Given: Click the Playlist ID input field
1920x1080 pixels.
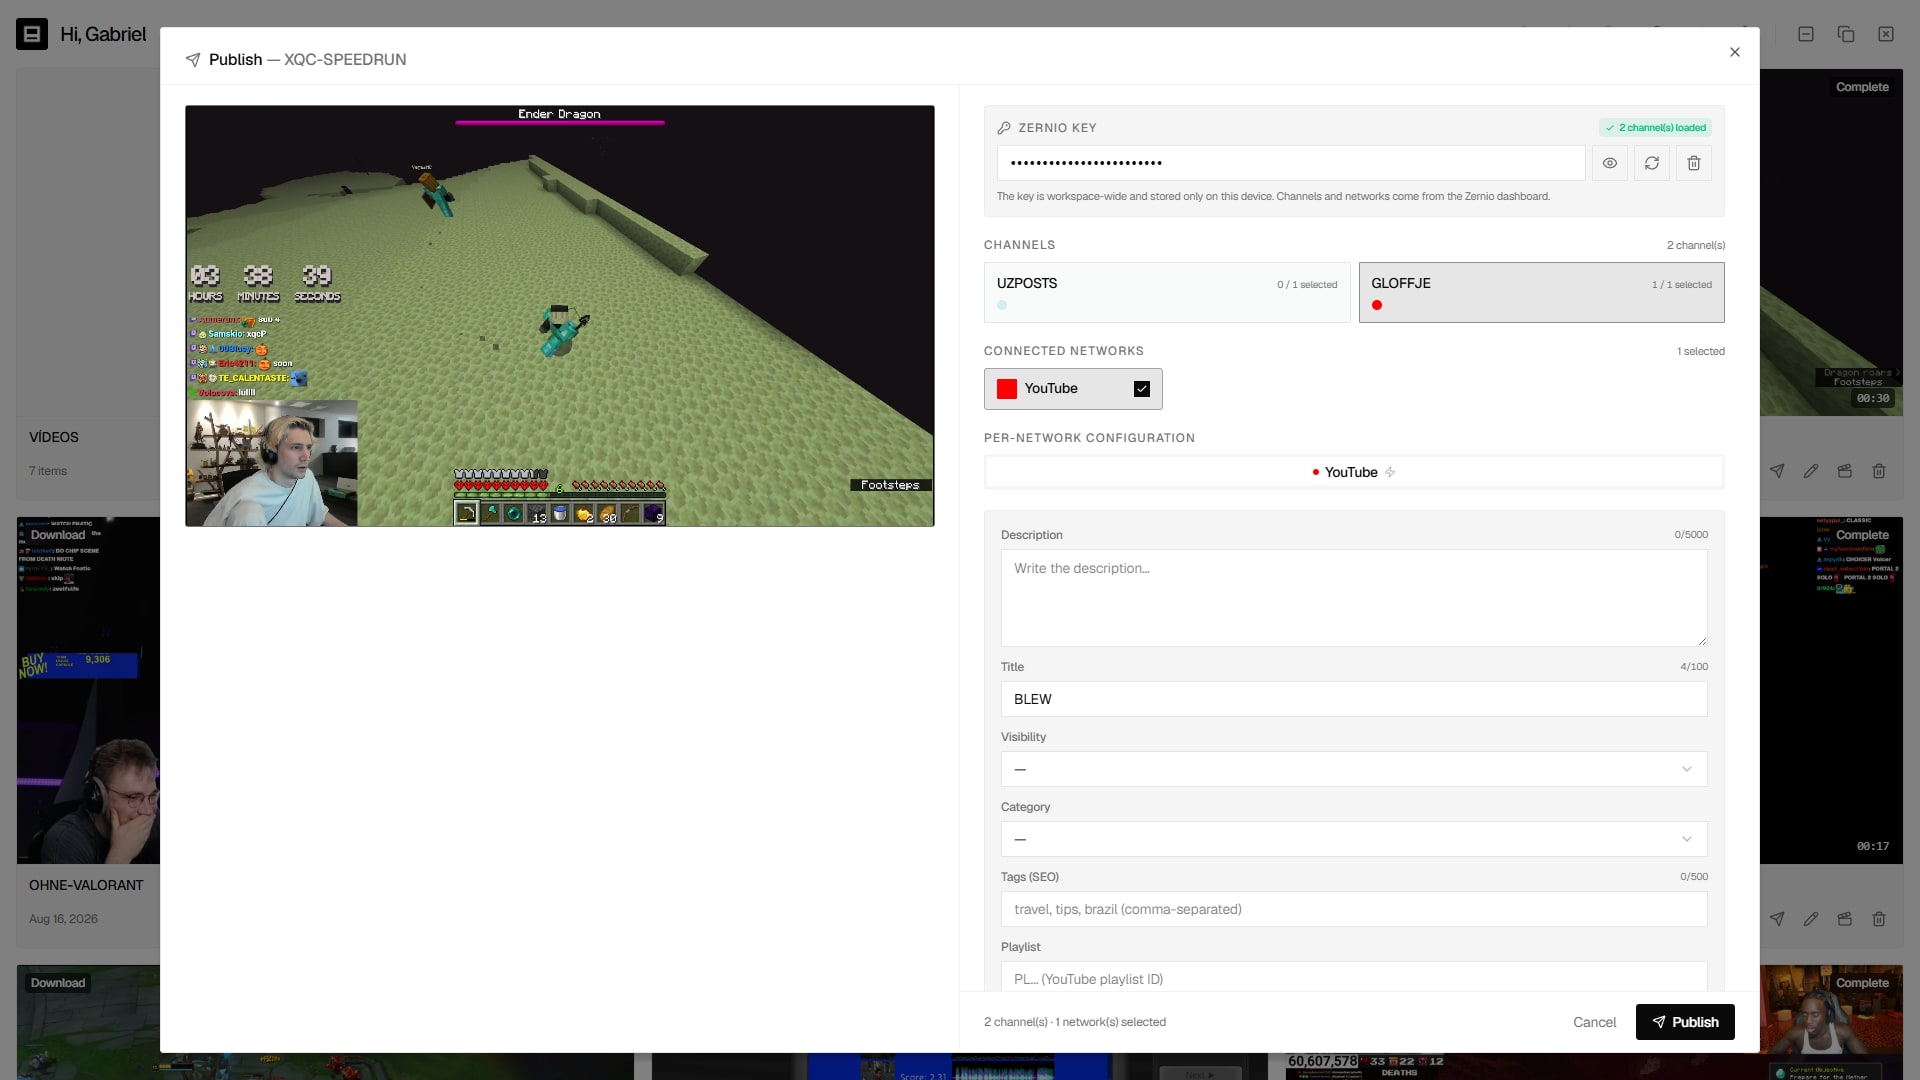Looking at the screenshot, I should click(x=1354, y=977).
